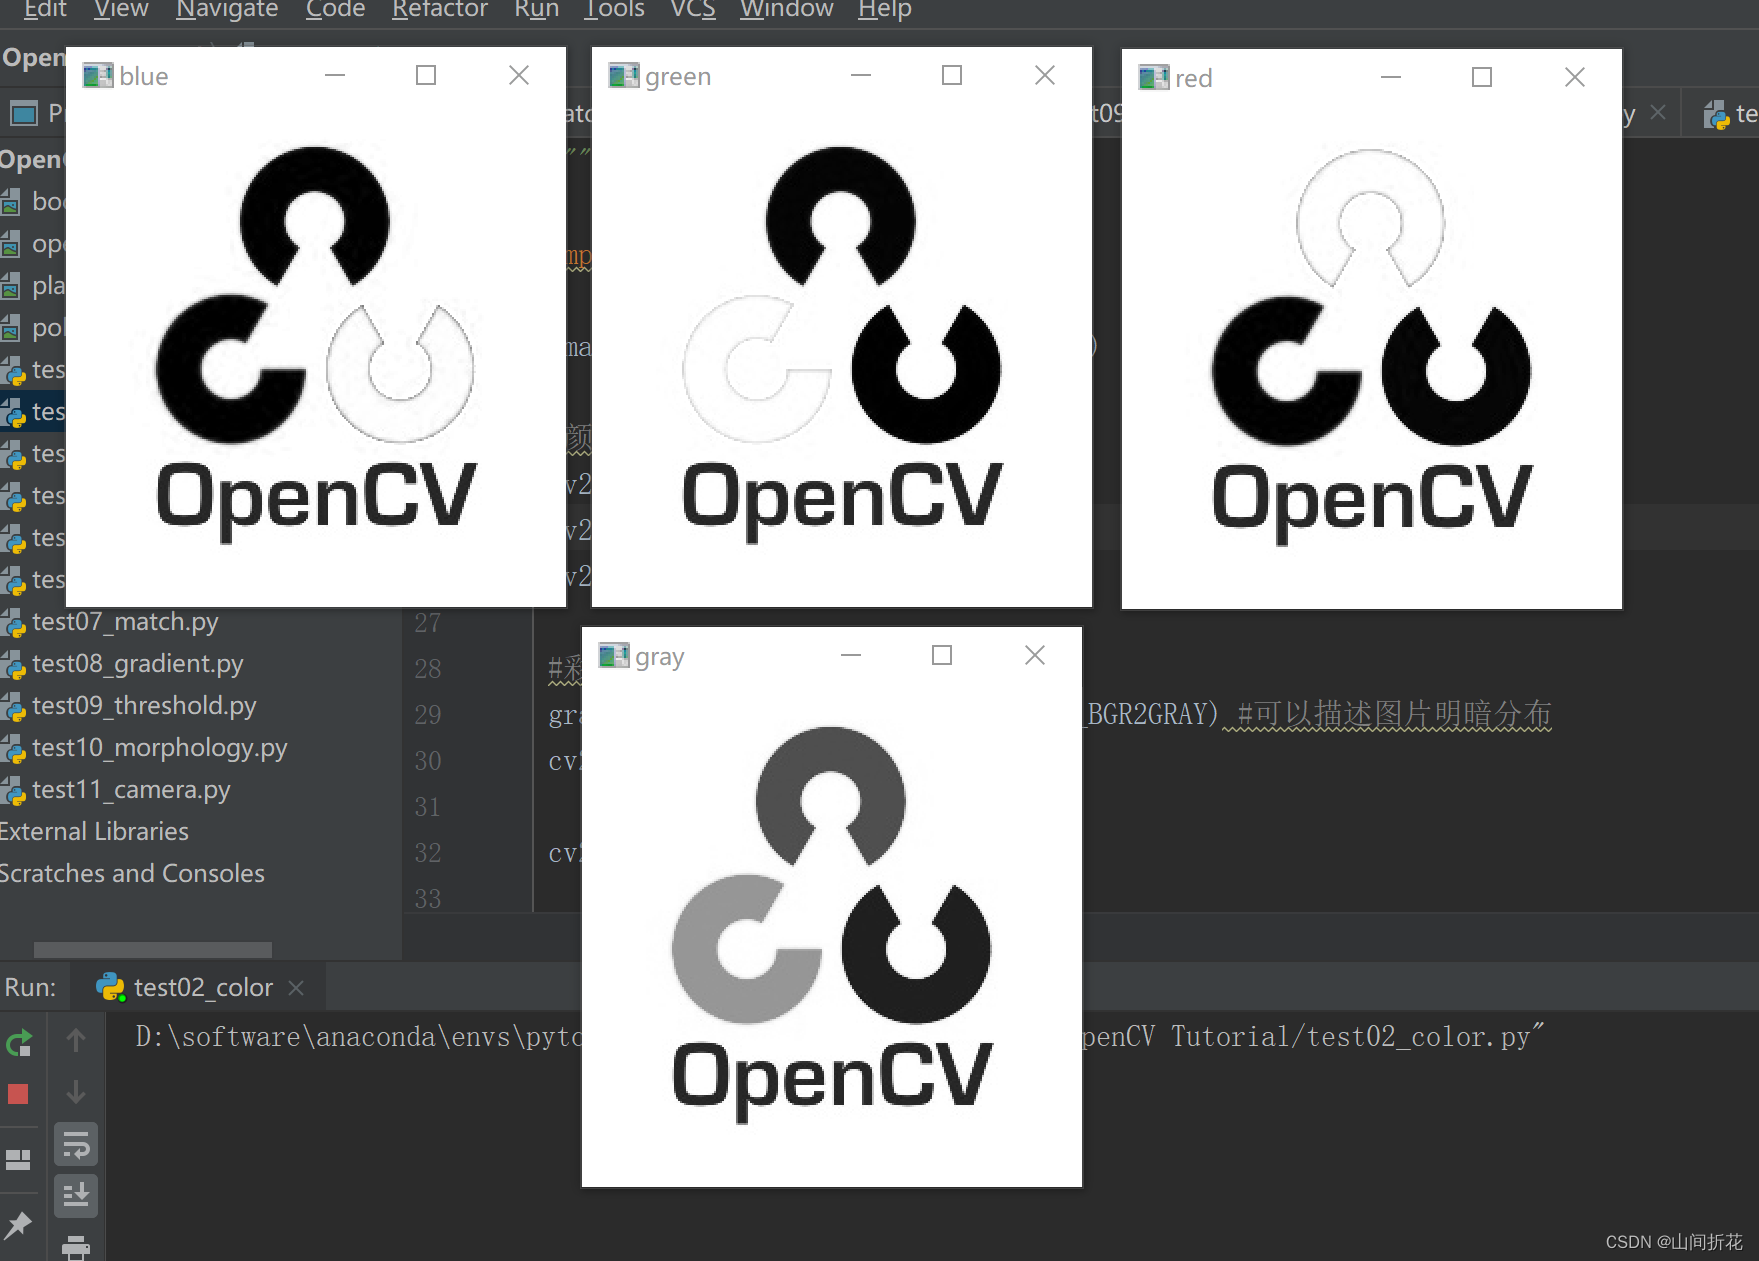Click the console output path text
The image size is (1759, 1261).
[840, 1036]
